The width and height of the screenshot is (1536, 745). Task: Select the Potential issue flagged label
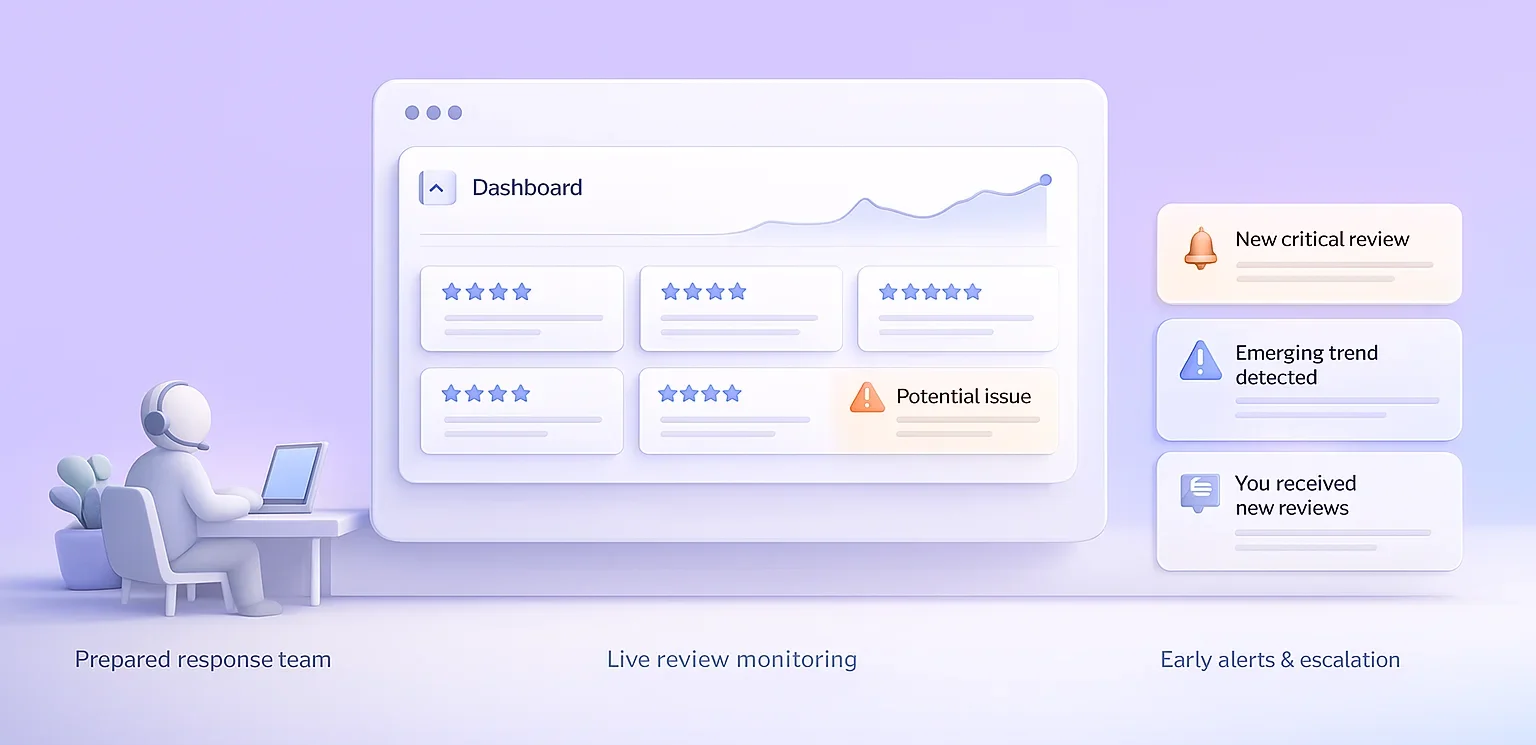click(x=963, y=397)
